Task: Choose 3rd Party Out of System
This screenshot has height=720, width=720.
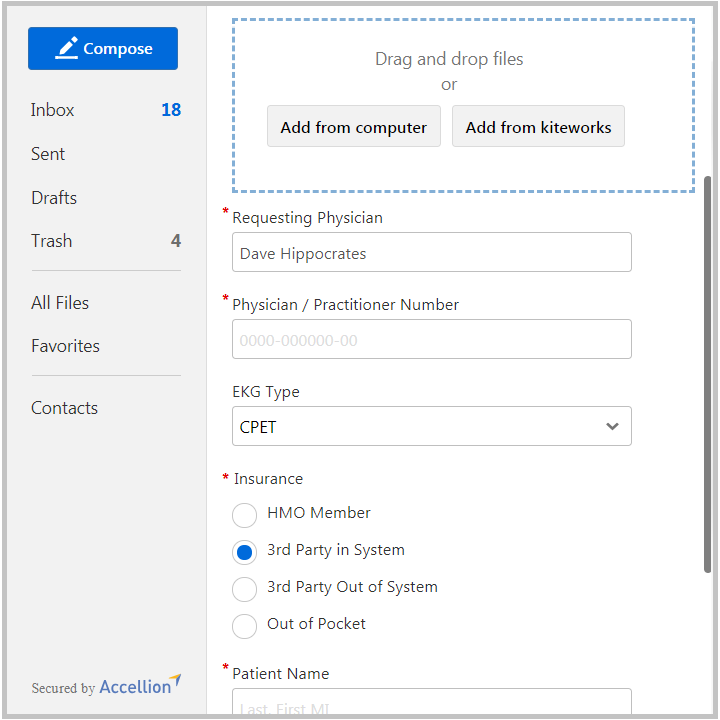Action: [x=244, y=589]
